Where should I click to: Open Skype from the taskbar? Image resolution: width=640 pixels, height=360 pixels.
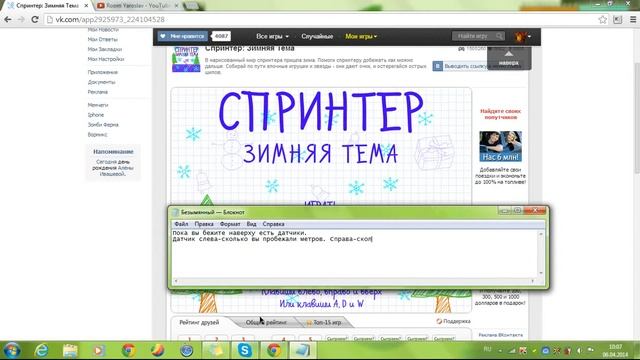tap(244, 350)
